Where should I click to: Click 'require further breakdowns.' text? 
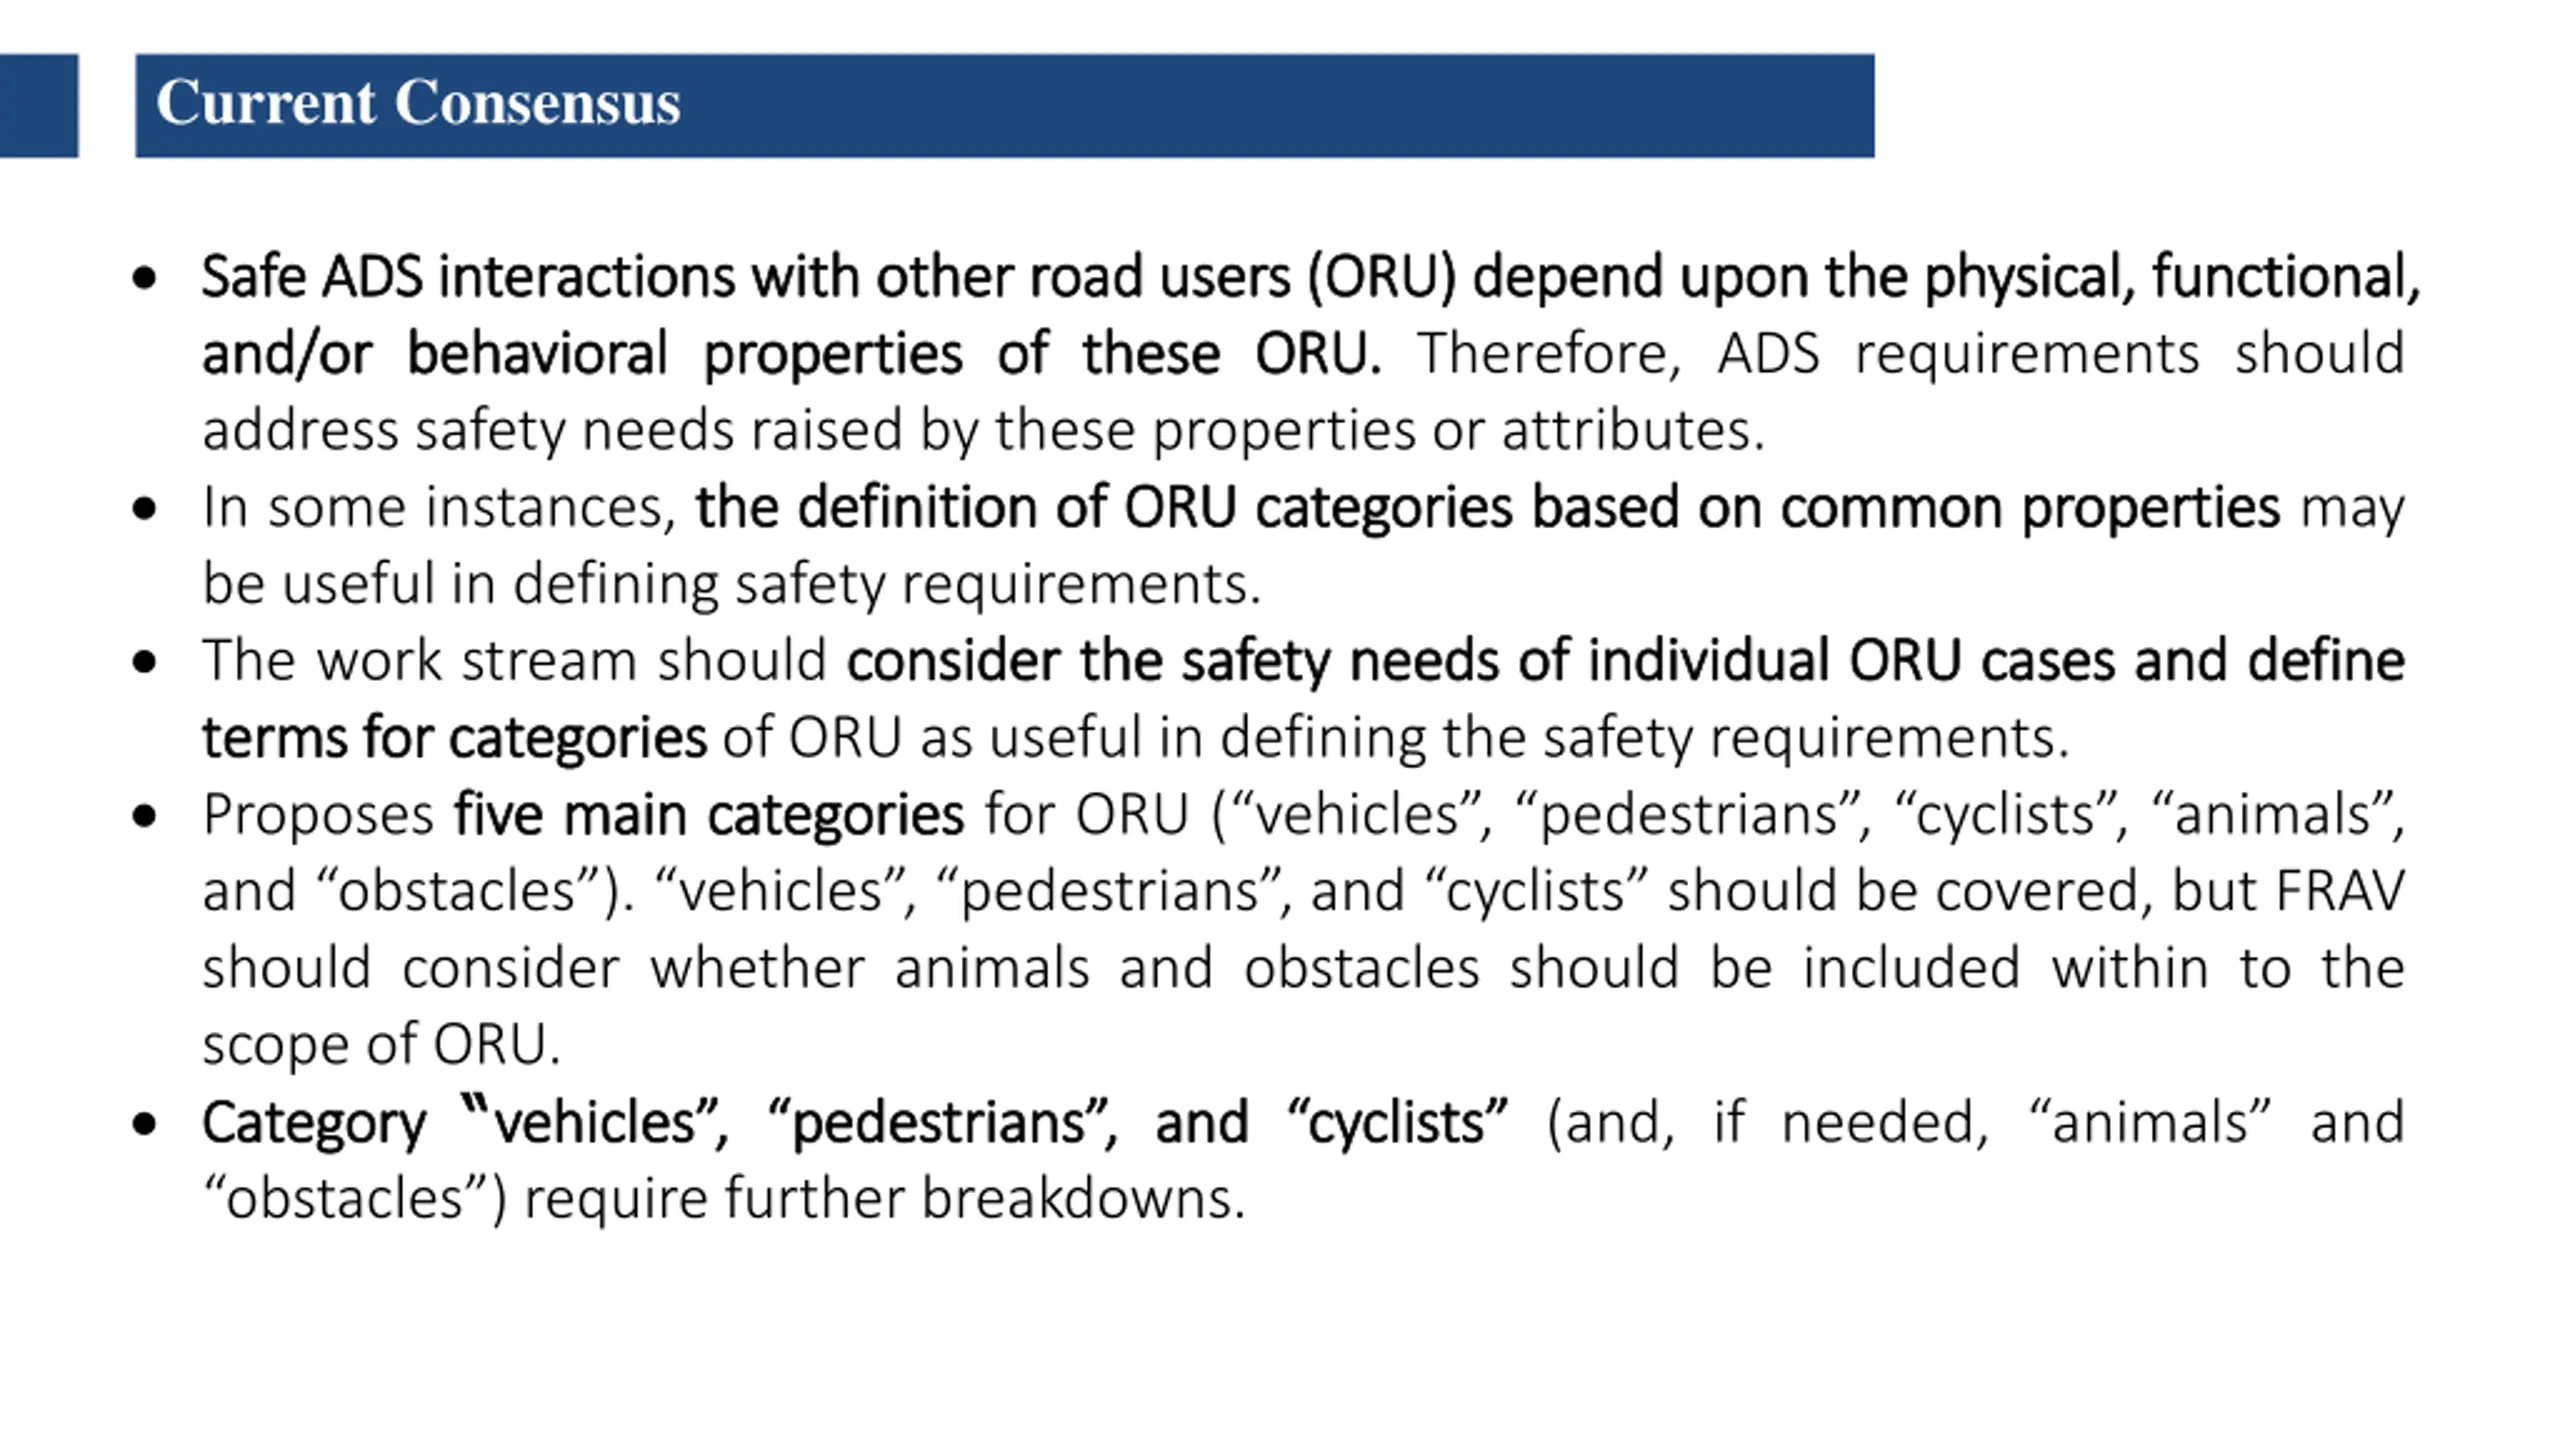click(x=885, y=1199)
